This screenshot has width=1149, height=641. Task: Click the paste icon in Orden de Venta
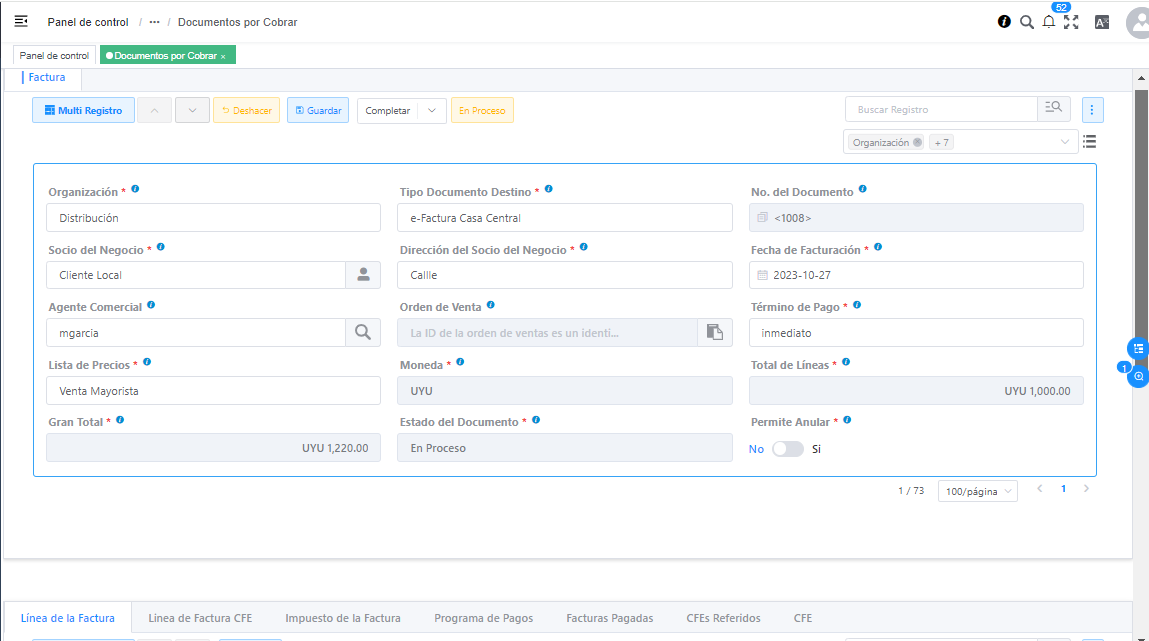pos(714,332)
